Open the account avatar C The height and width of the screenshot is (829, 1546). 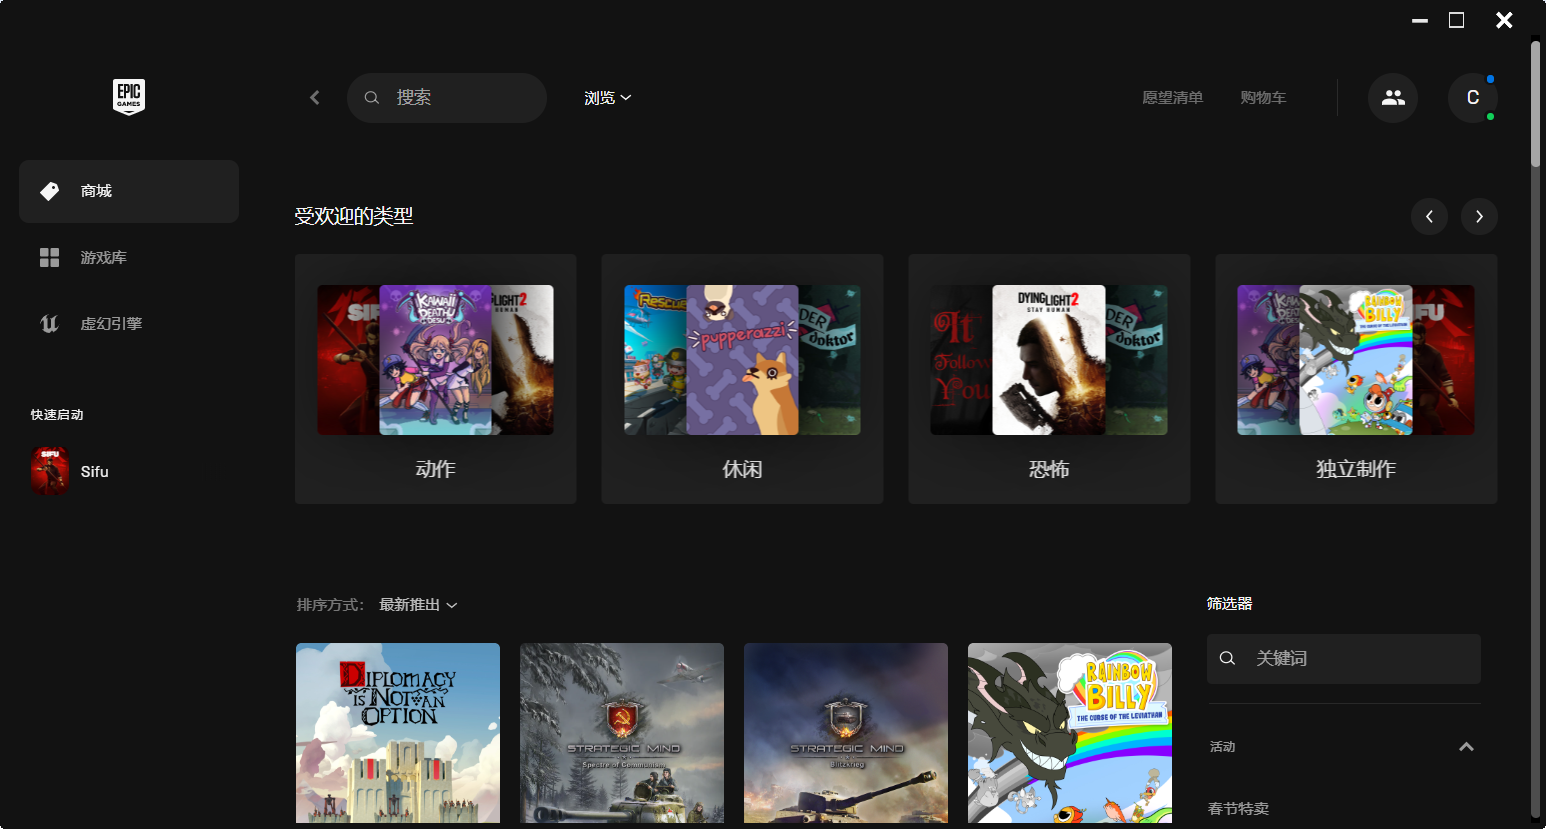tap(1473, 98)
